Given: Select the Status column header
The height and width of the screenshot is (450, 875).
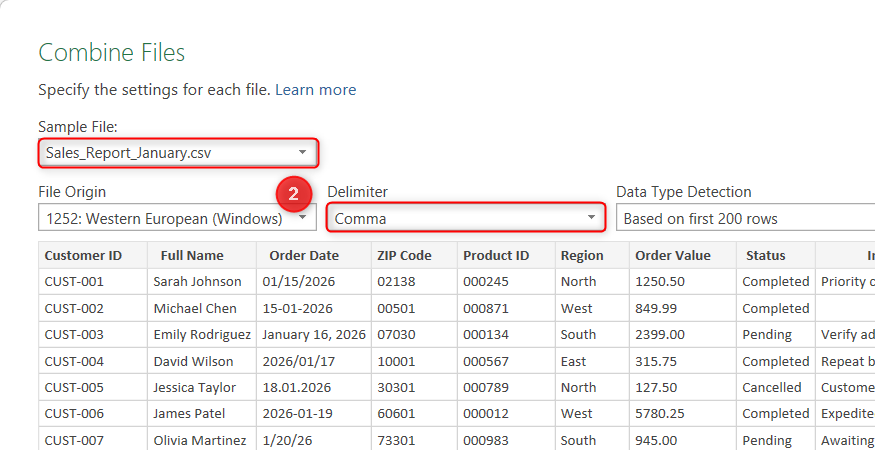Looking at the screenshot, I should pyautogui.click(x=776, y=255).
